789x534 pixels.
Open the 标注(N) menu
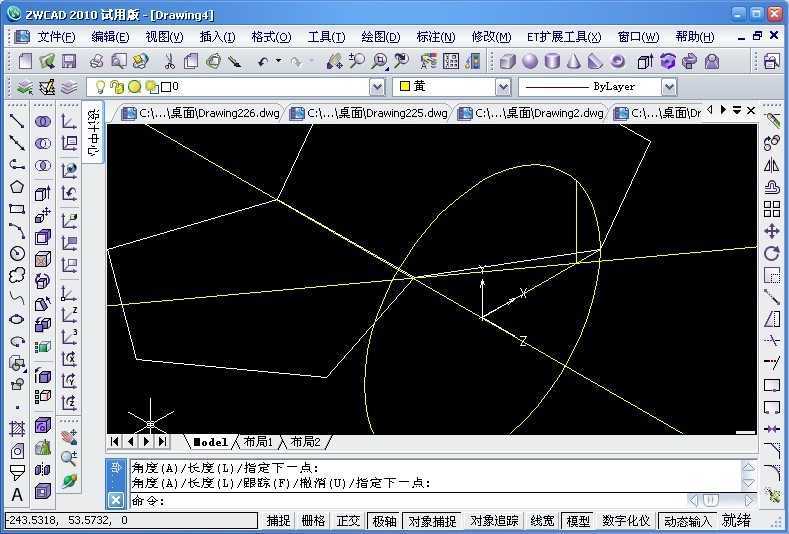(436, 37)
